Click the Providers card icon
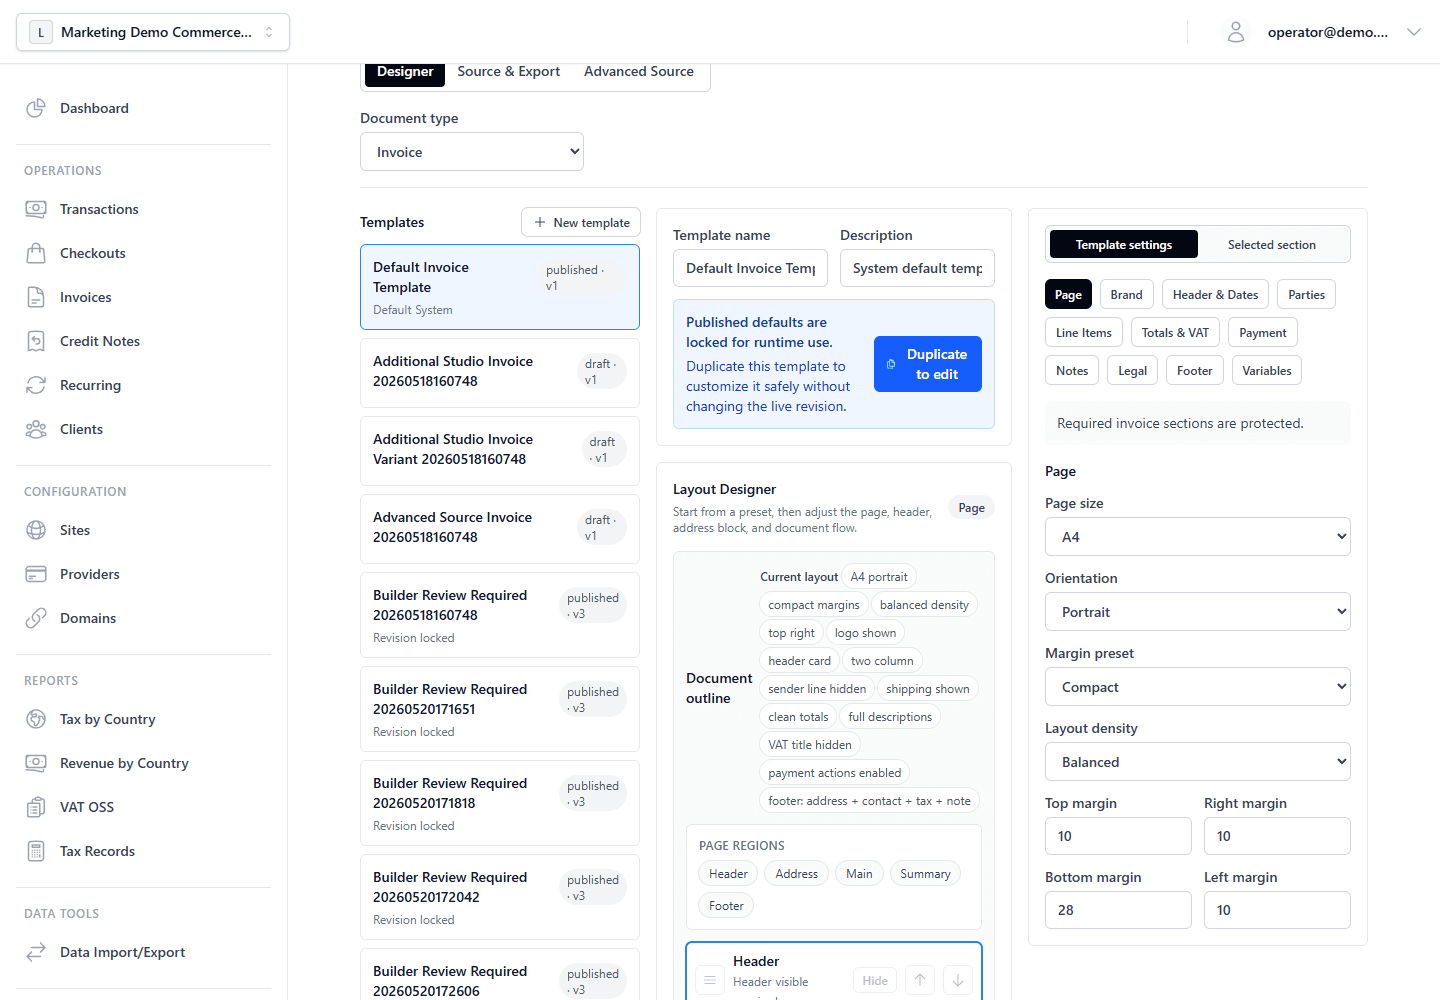1440x1000 pixels. [36, 574]
